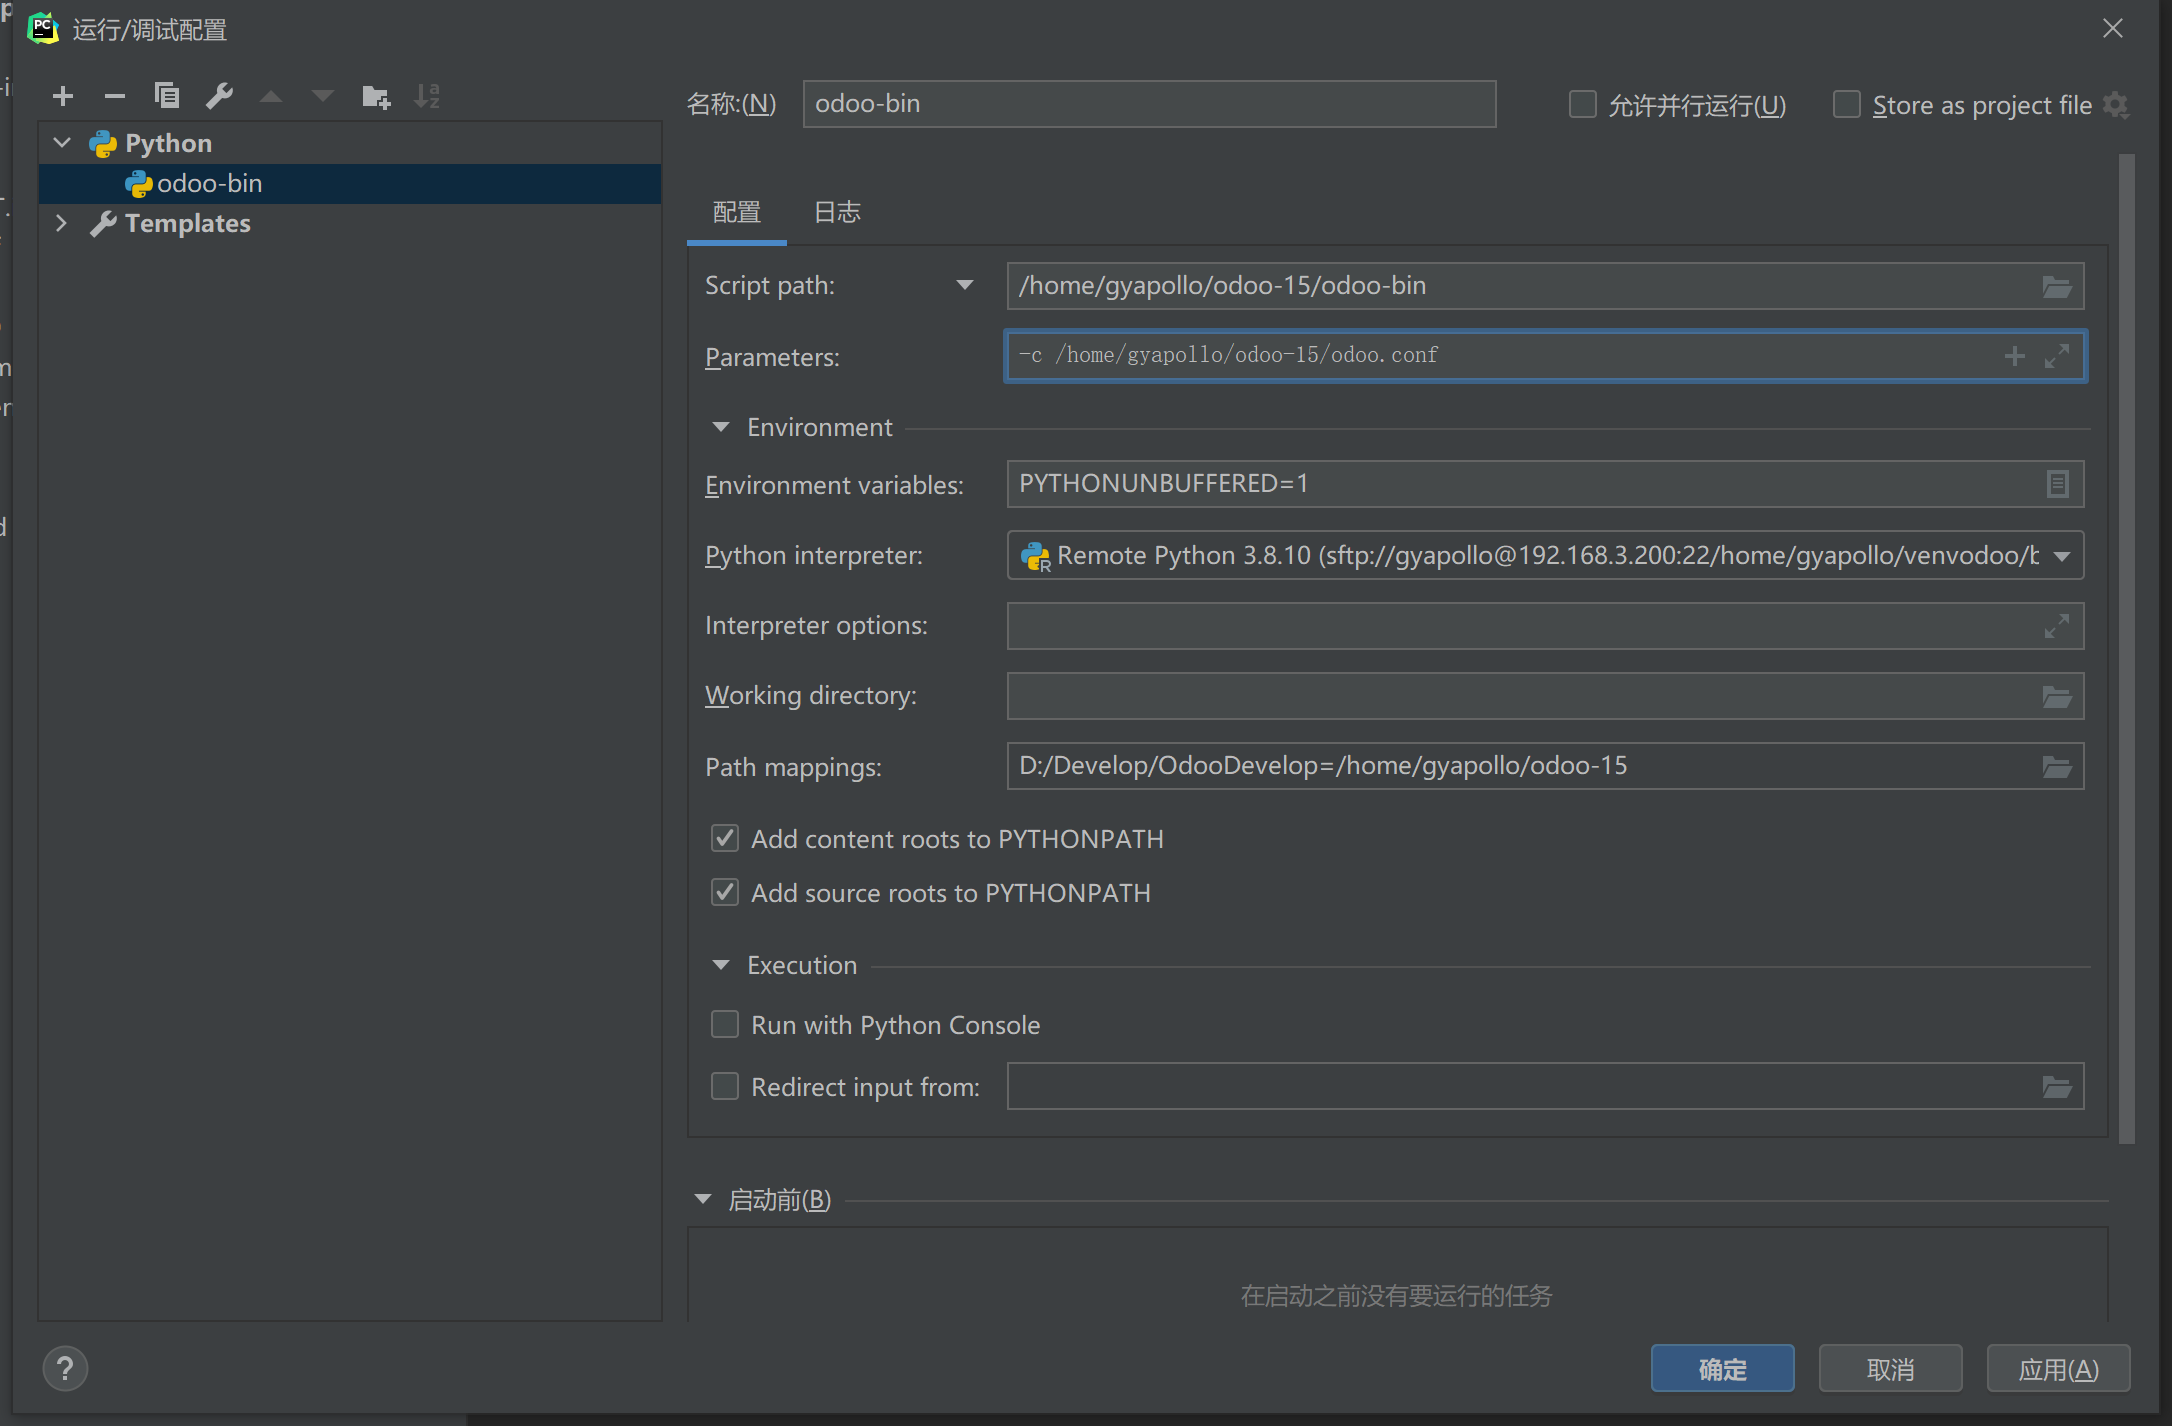Collapse the 启动前(B) section
This screenshot has width=2172, height=1426.
click(703, 1199)
